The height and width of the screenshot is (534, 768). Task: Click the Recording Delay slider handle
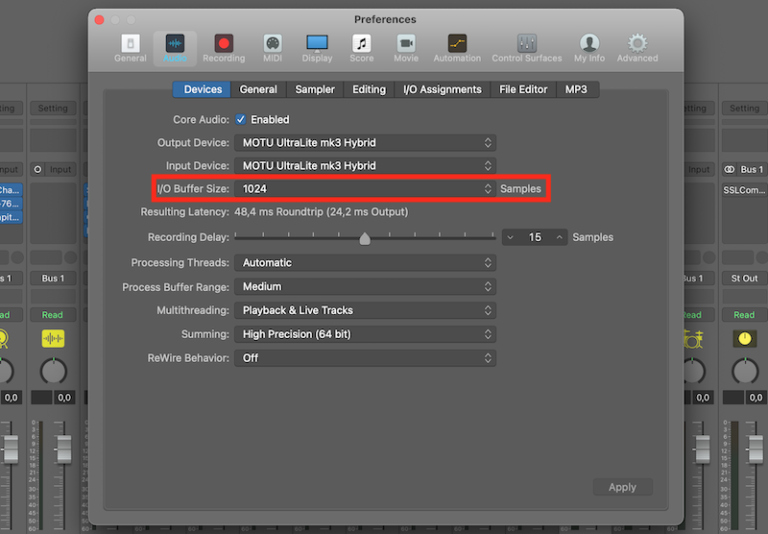(x=364, y=239)
